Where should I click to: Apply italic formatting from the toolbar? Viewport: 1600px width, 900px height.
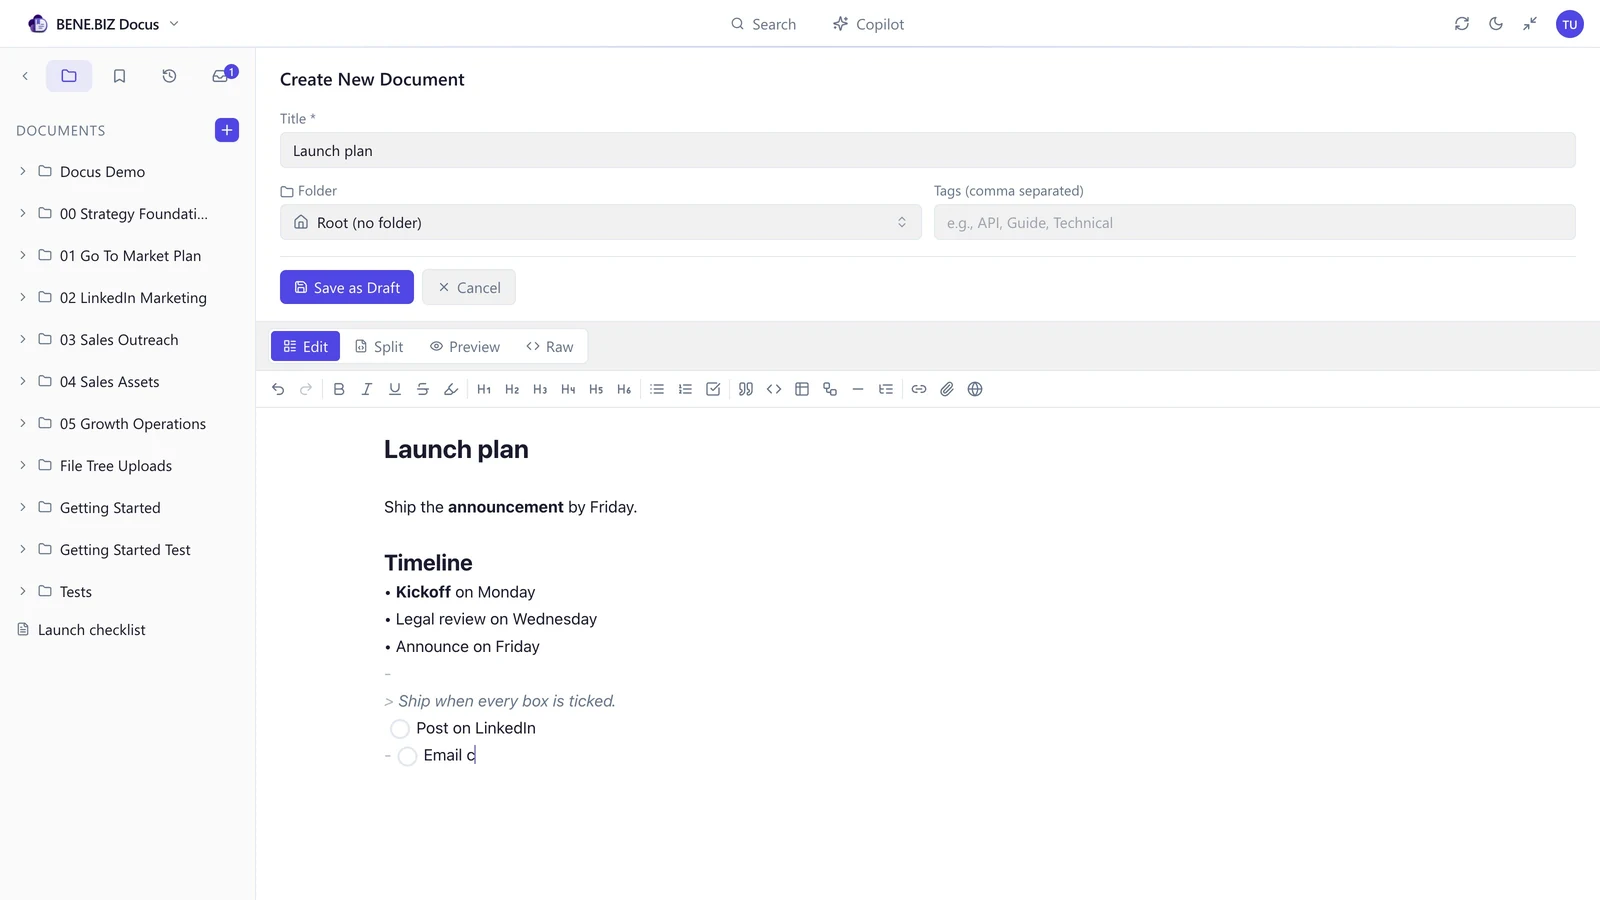367,389
